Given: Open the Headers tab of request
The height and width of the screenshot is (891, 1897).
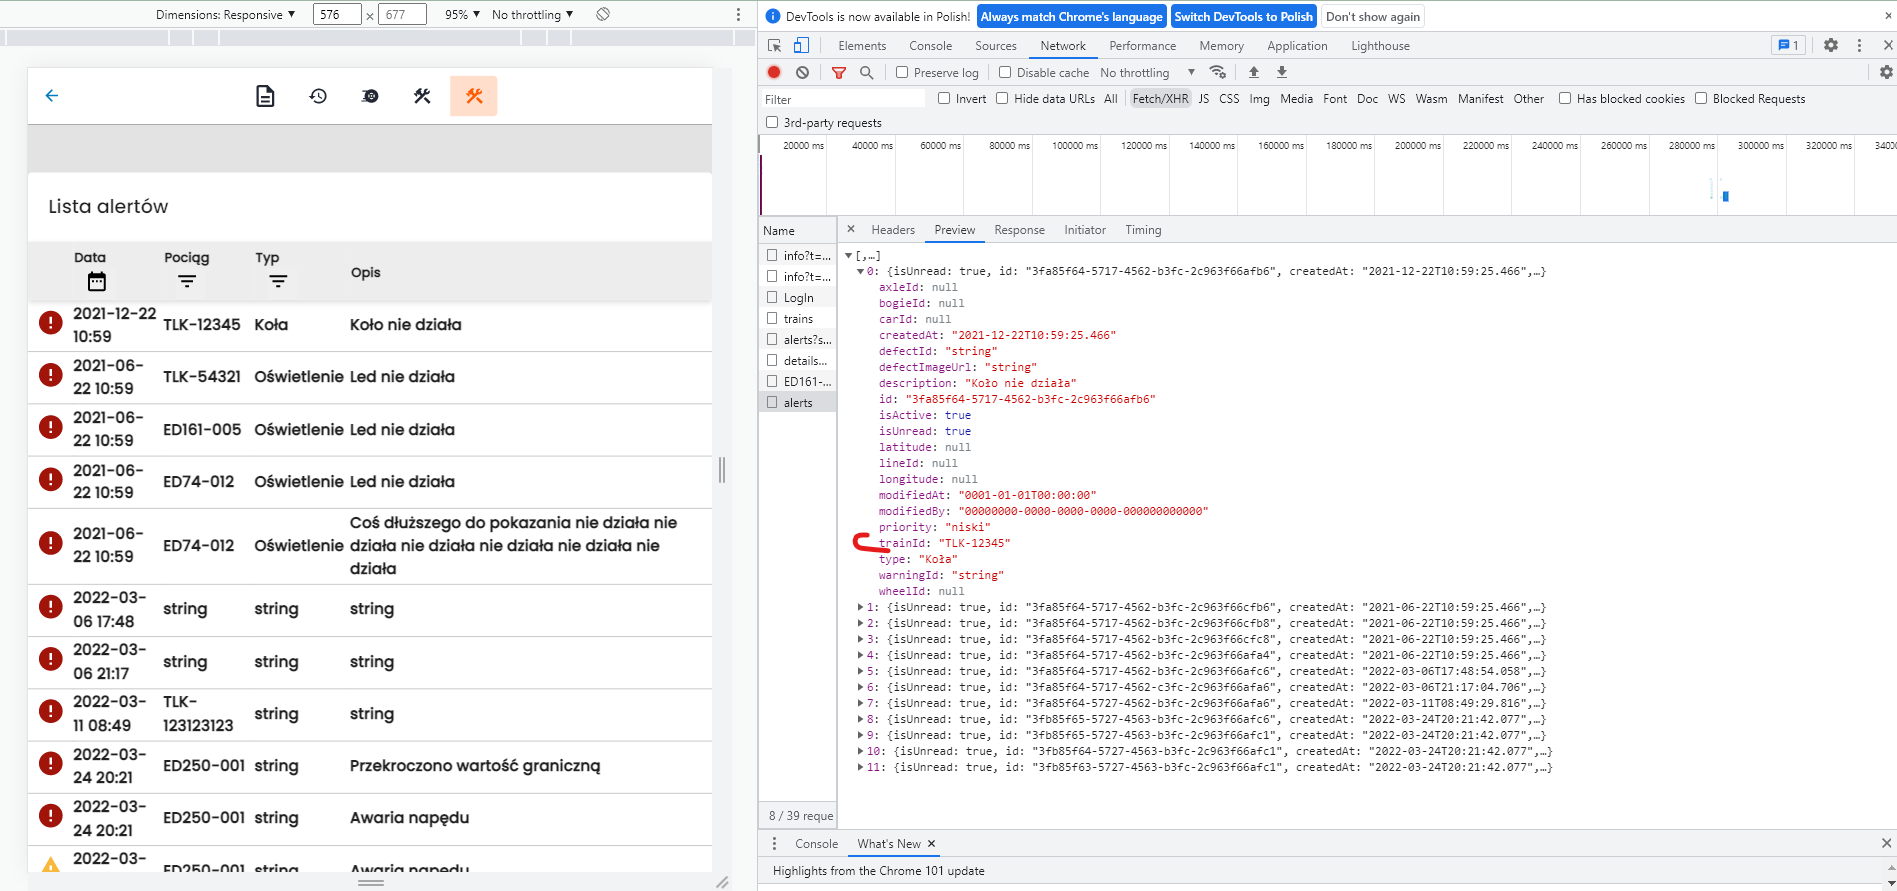Looking at the screenshot, I should tap(893, 229).
